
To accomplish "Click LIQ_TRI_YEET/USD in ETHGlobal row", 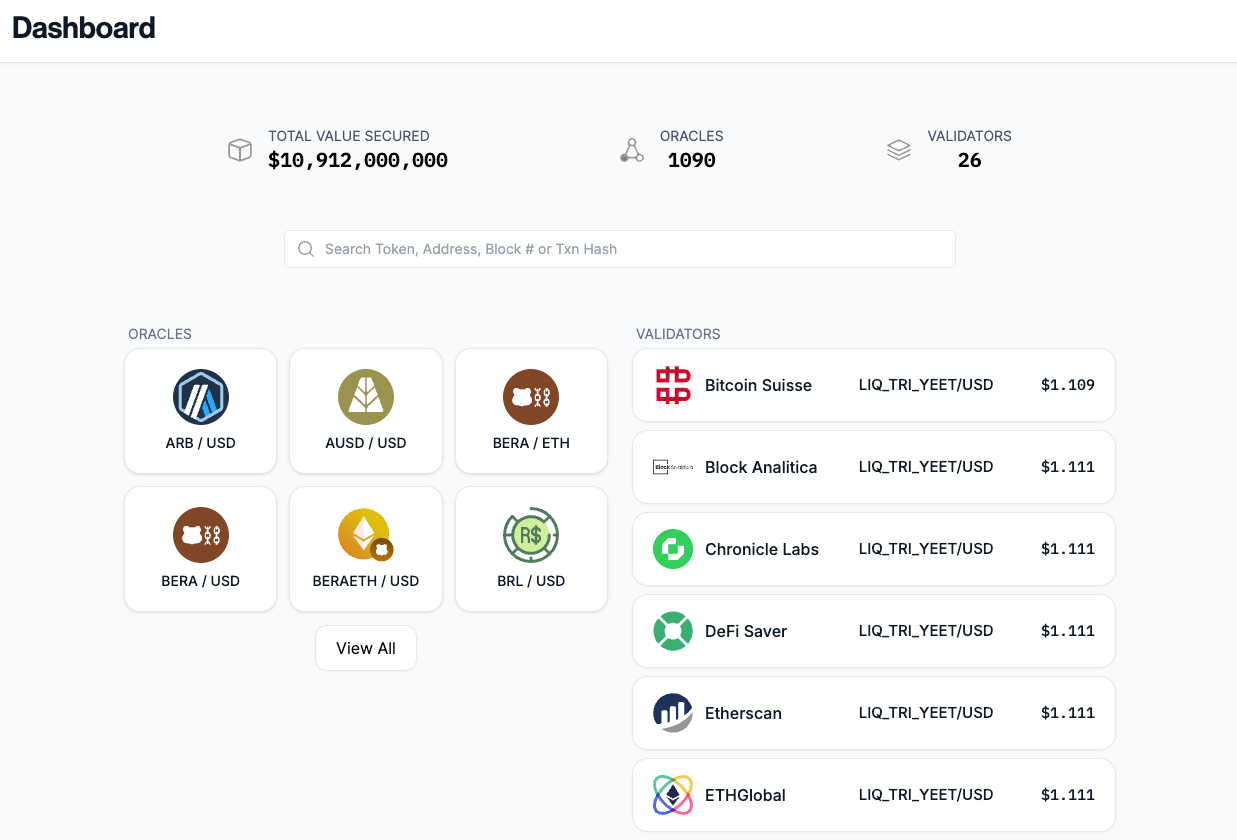I will tap(926, 794).
